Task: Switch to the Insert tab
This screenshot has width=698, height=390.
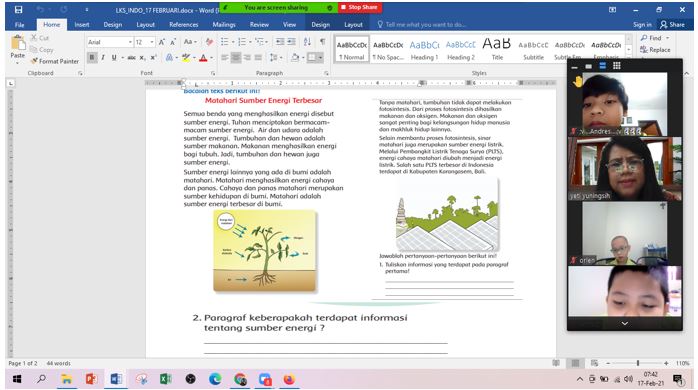Action: pos(81,24)
